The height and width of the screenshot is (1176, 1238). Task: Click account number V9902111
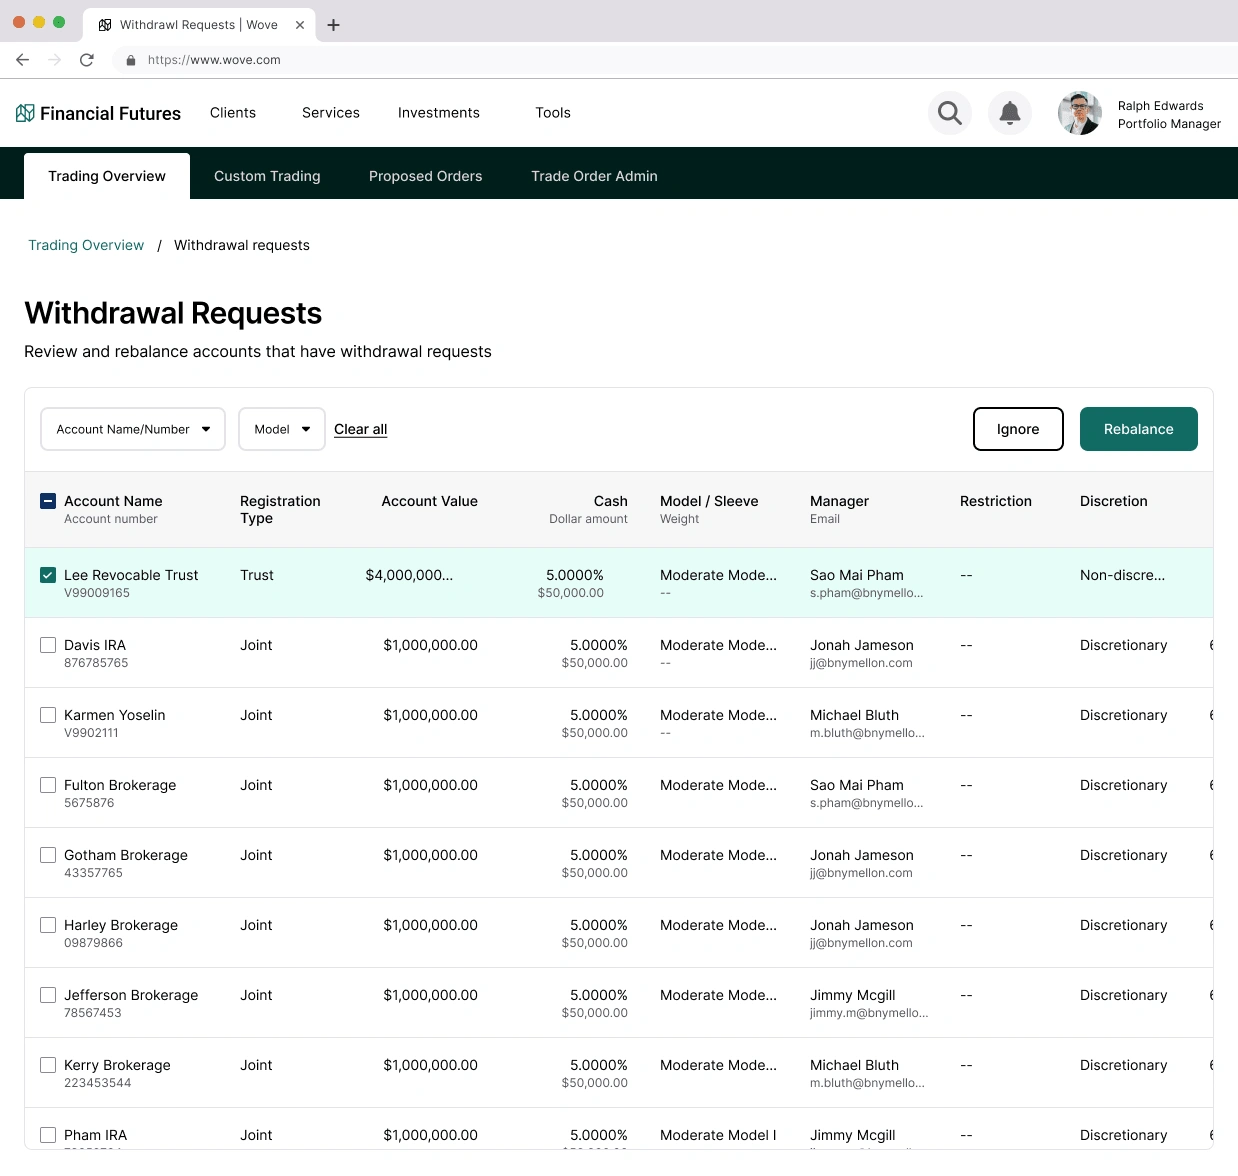91,733
